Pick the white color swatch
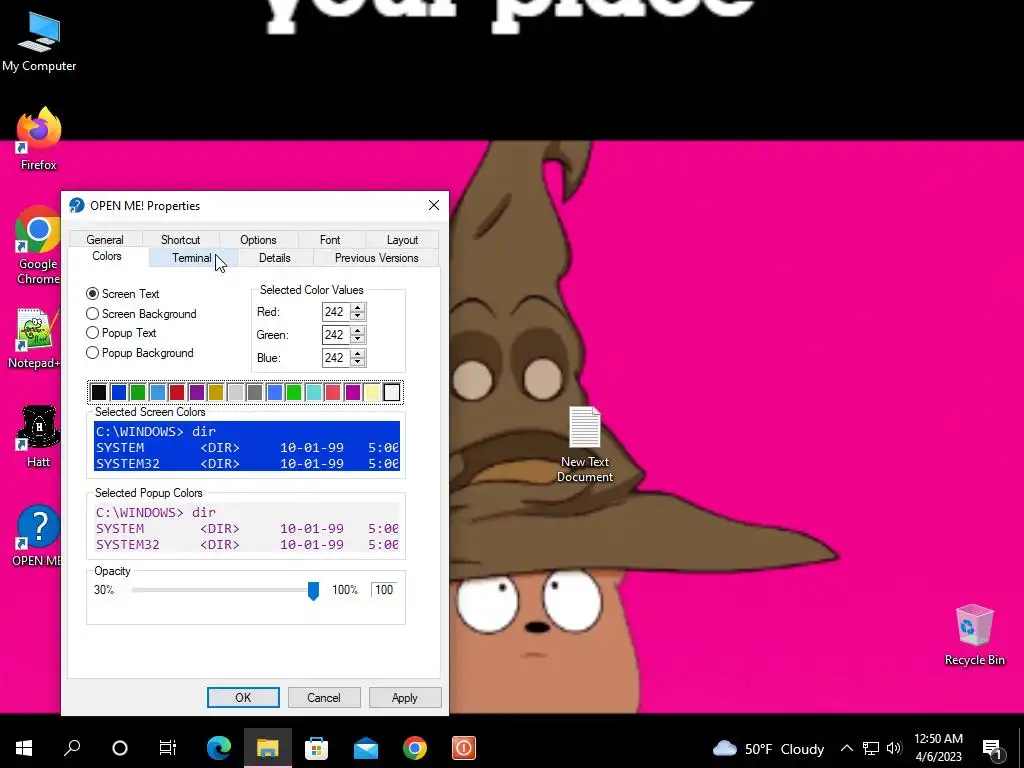The width and height of the screenshot is (1024, 768). coord(392,392)
